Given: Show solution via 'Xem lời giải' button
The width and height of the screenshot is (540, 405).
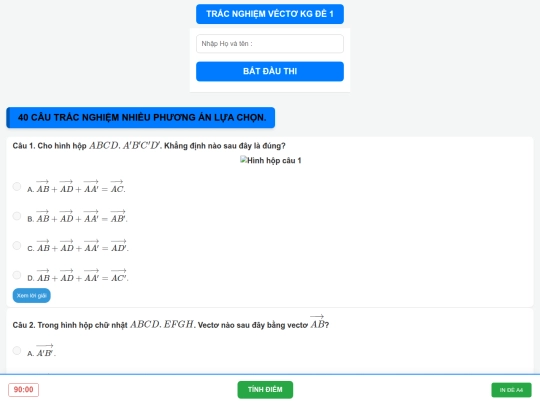Looking at the screenshot, I should pyautogui.click(x=31, y=295).
